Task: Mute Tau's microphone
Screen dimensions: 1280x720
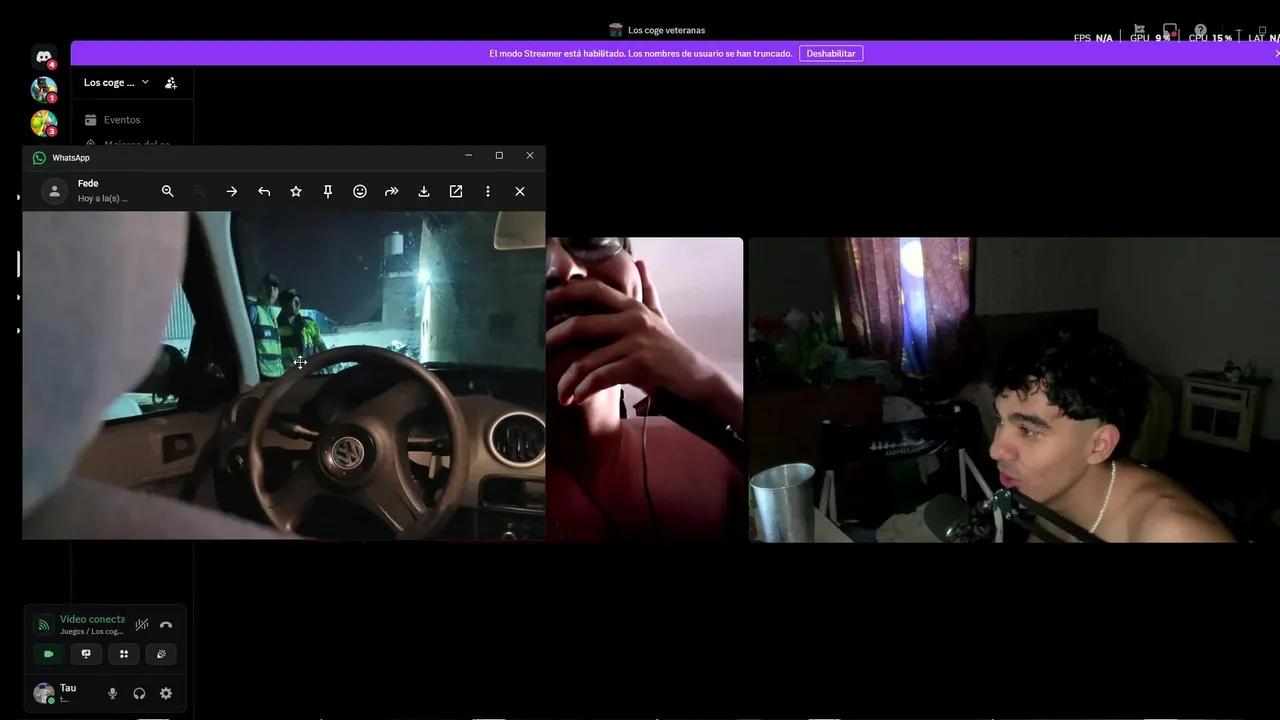Action: point(112,693)
